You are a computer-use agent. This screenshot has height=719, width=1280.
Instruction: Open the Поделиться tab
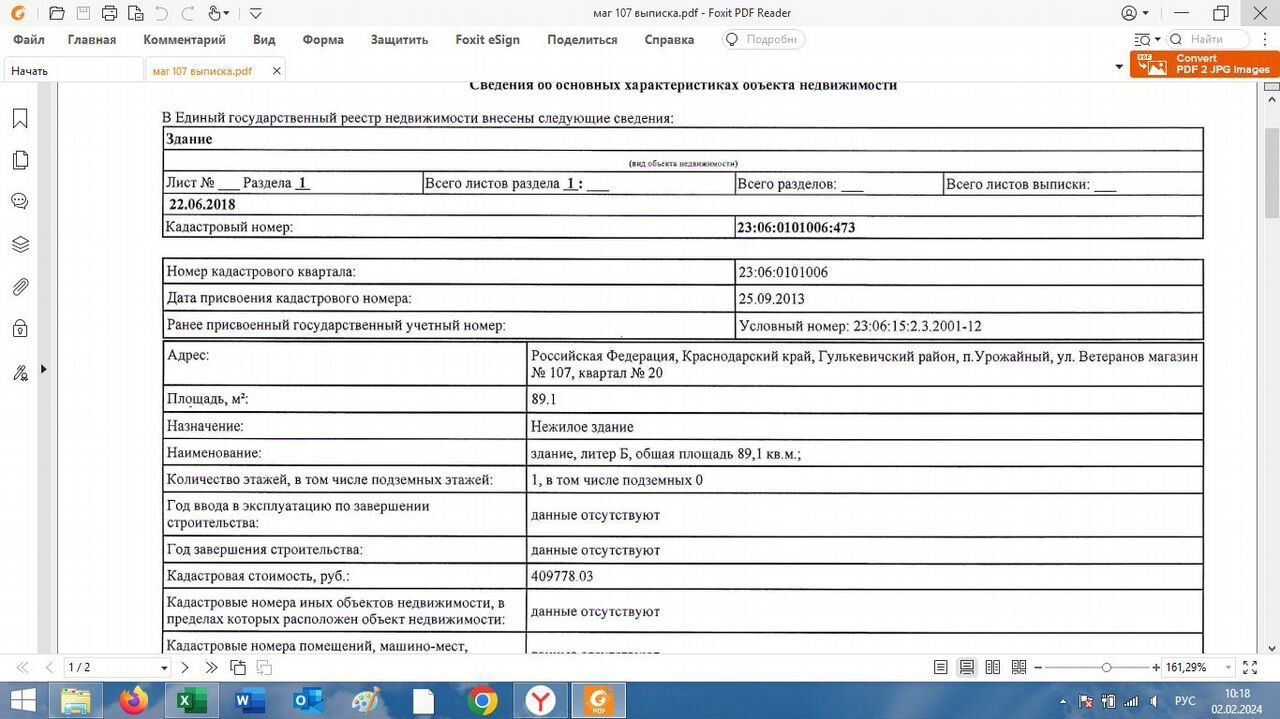(x=582, y=40)
